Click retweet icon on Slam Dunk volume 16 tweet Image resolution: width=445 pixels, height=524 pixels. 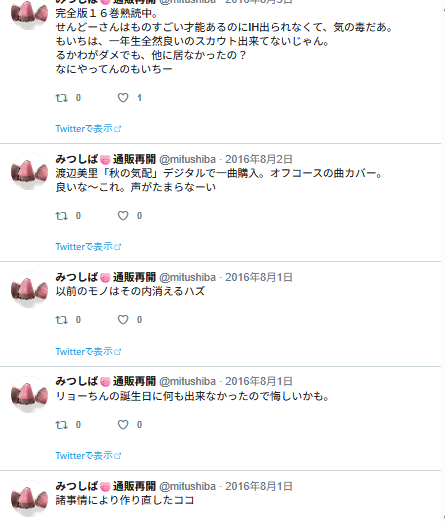click(x=61, y=98)
